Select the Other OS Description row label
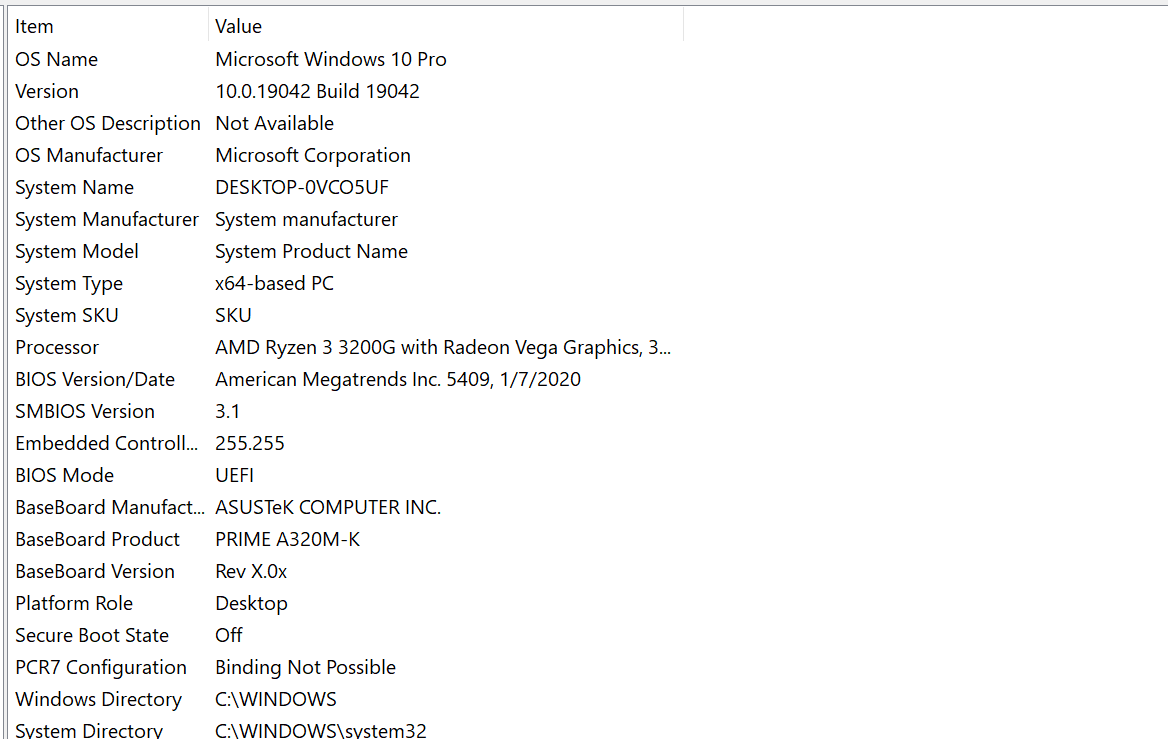Viewport: 1168px width, 739px height. click(x=108, y=124)
